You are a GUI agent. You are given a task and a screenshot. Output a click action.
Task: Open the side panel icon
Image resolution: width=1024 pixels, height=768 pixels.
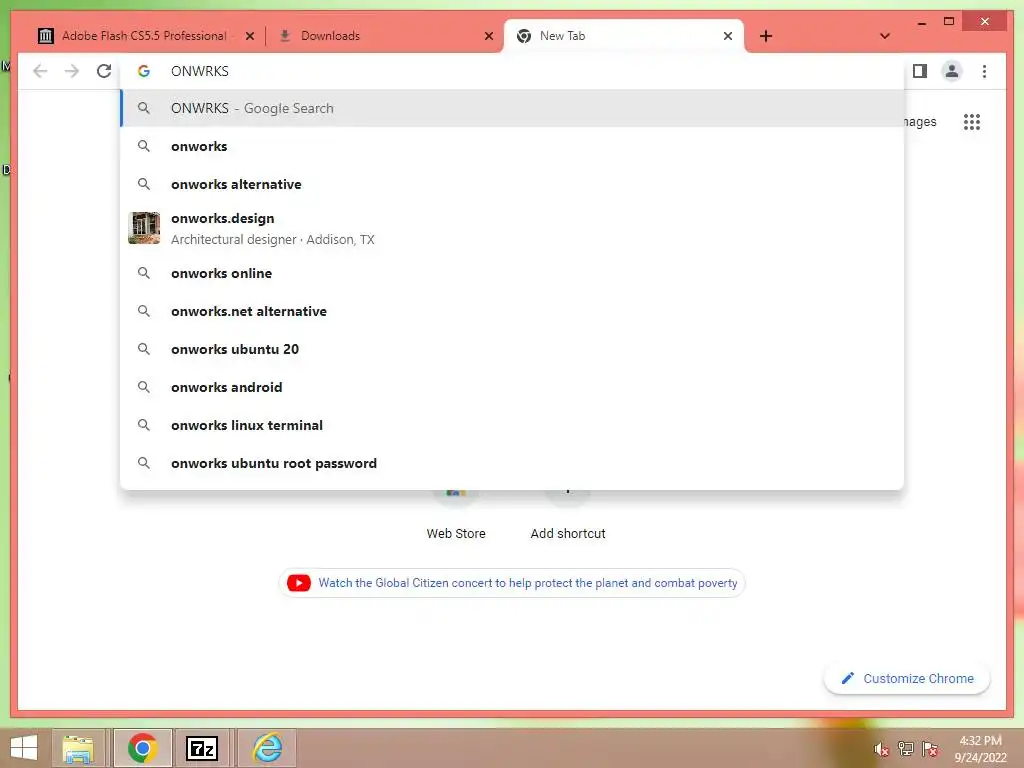click(920, 71)
